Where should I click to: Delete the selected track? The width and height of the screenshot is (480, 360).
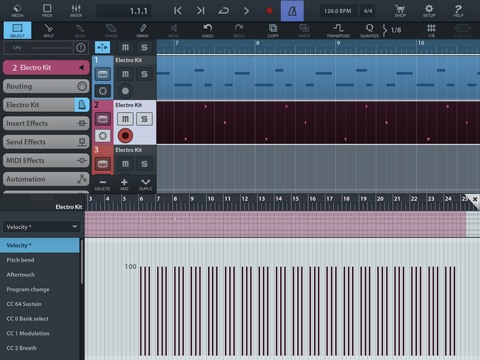point(102,184)
